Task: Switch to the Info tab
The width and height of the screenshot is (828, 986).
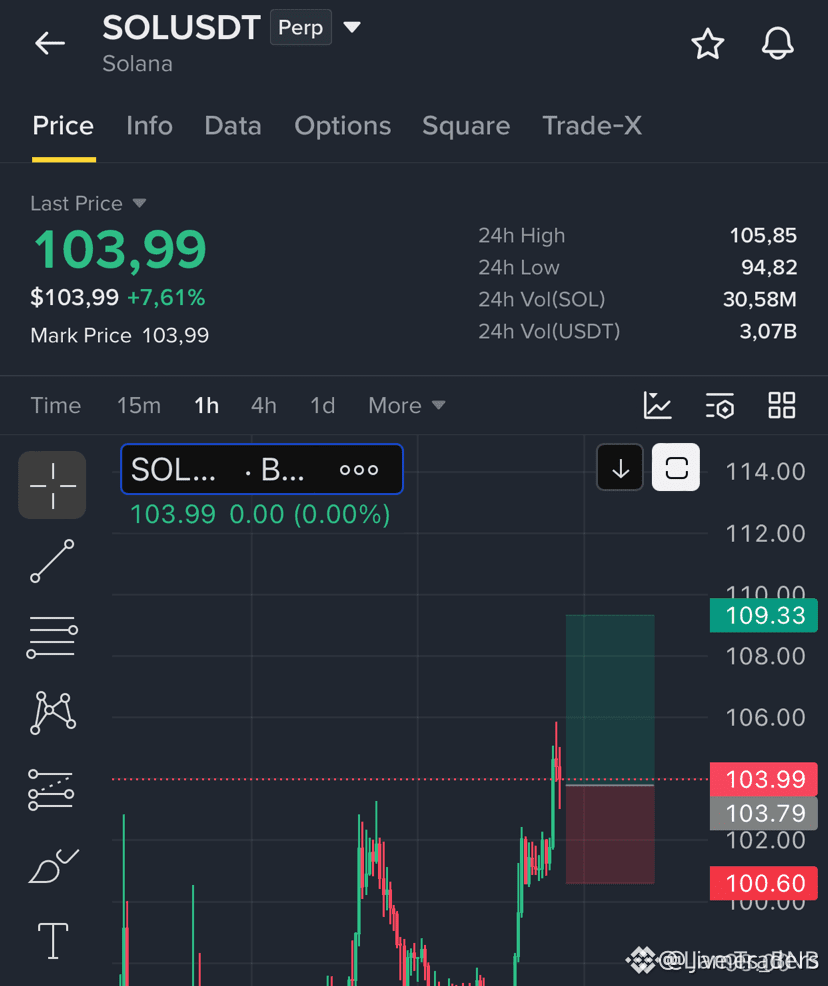Action: pyautogui.click(x=149, y=126)
